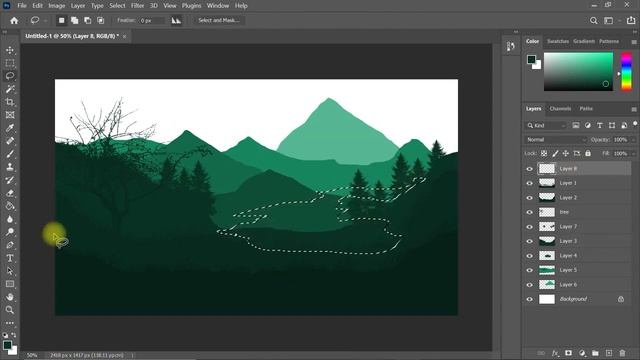This screenshot has height=360, width=640.
Task: Hide Layer 2 using its eye icon
Action: point(529,198)
